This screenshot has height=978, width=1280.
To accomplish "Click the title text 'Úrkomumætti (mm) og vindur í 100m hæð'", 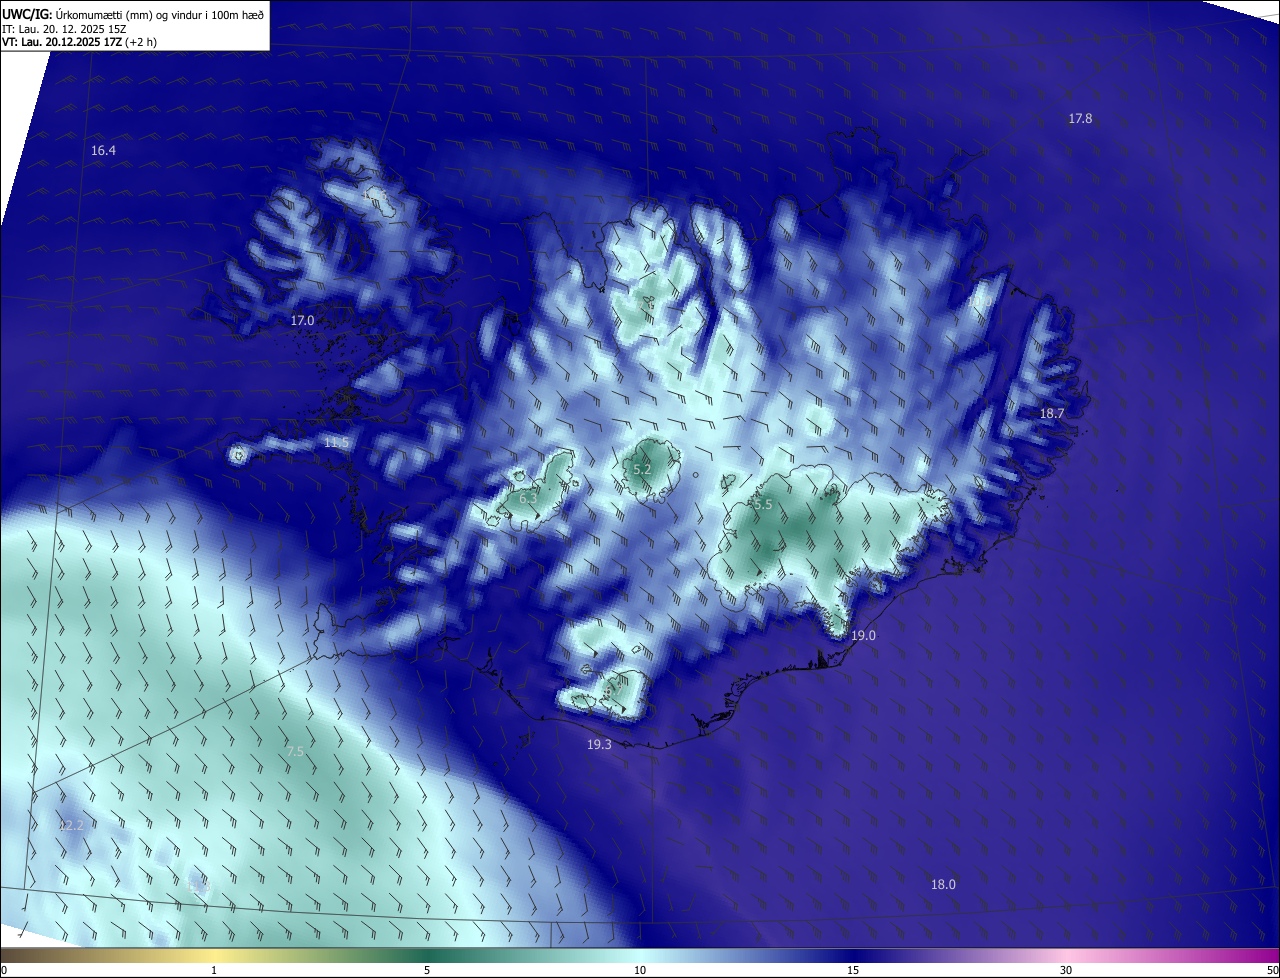I will (159, 13).
